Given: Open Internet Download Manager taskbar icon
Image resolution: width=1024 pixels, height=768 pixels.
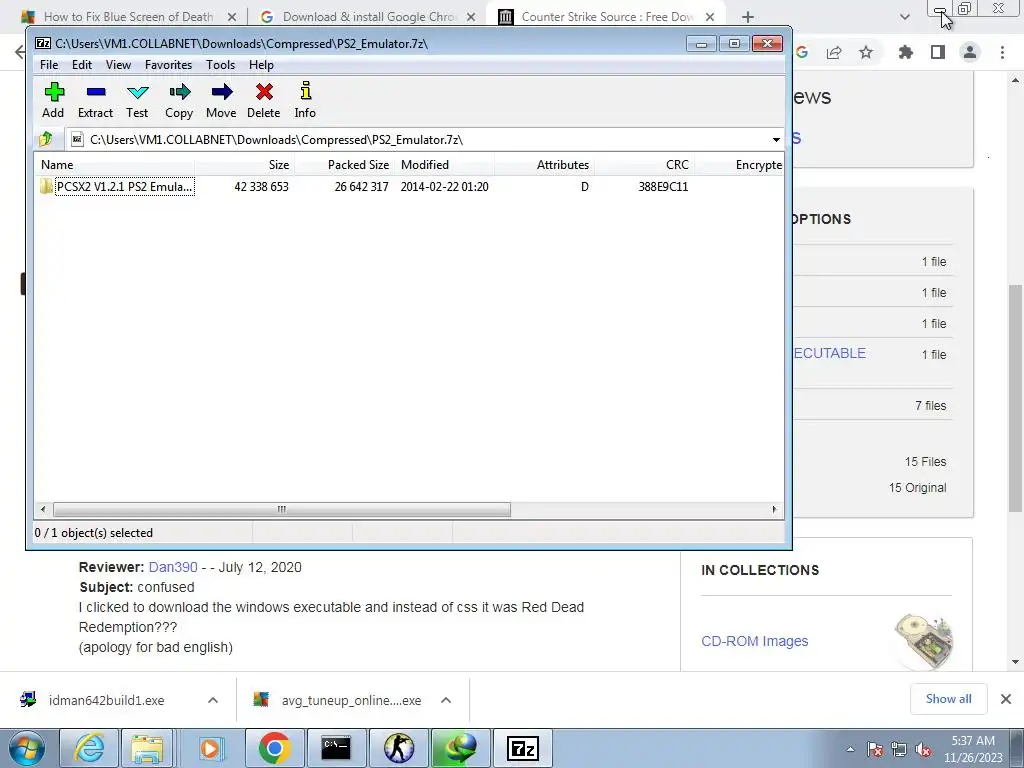Looking at the screenshot, I should pos(460,748).
